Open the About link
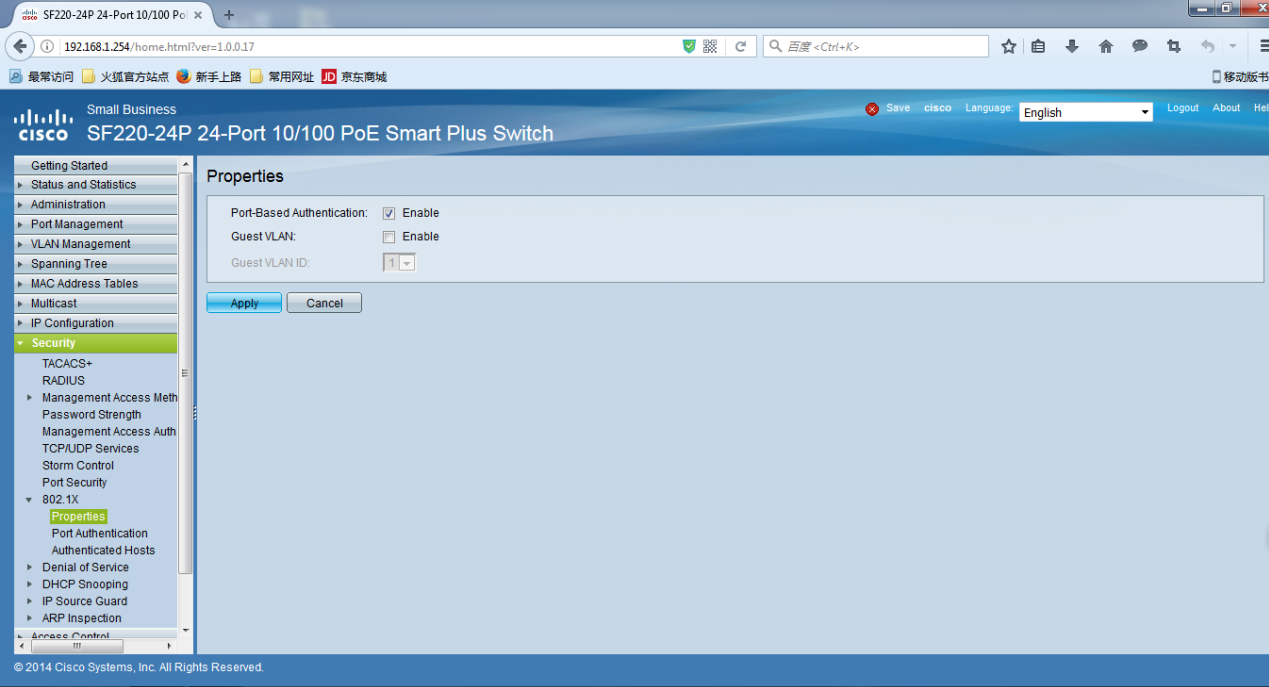 [x=1226, y=108]
